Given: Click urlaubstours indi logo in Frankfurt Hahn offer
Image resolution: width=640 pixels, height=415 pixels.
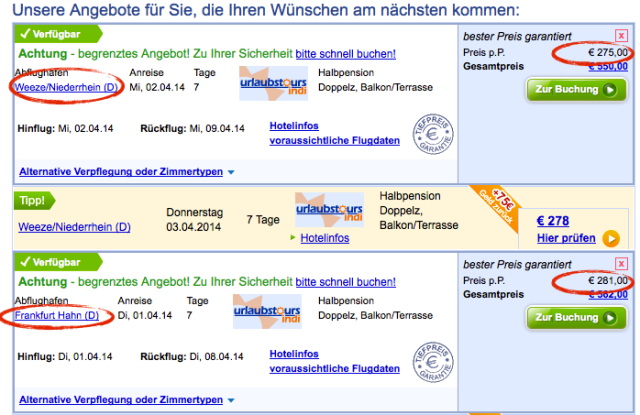Looking at the screenshot, I should (267, 311).
